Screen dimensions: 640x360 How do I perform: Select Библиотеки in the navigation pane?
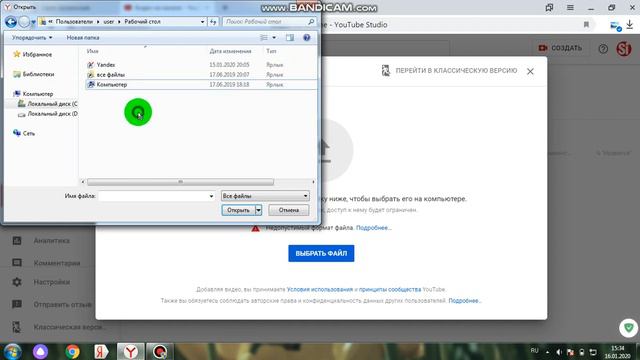pyautogui.click(x=34, y=74)
